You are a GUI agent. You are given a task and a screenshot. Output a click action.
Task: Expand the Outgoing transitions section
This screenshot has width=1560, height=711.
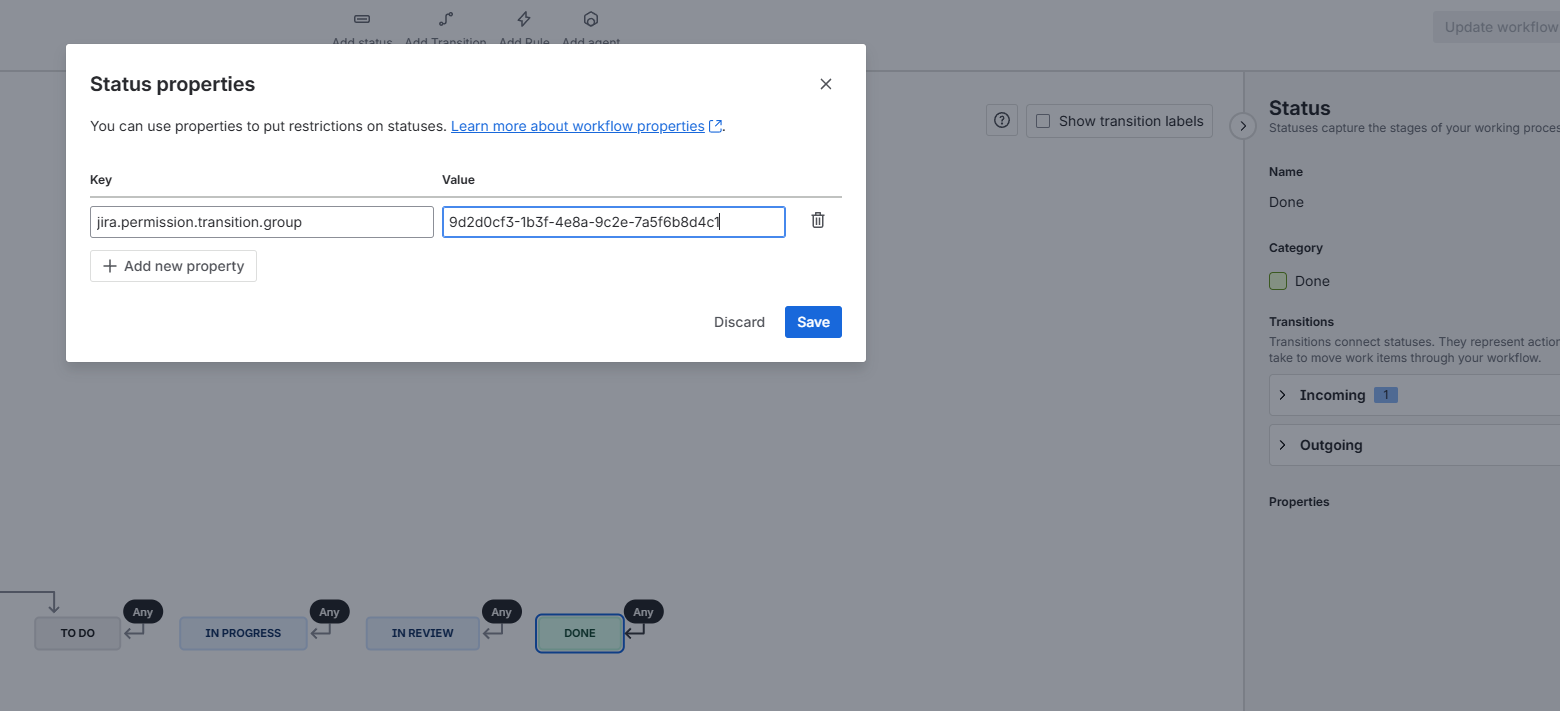tap(1414, 445)
